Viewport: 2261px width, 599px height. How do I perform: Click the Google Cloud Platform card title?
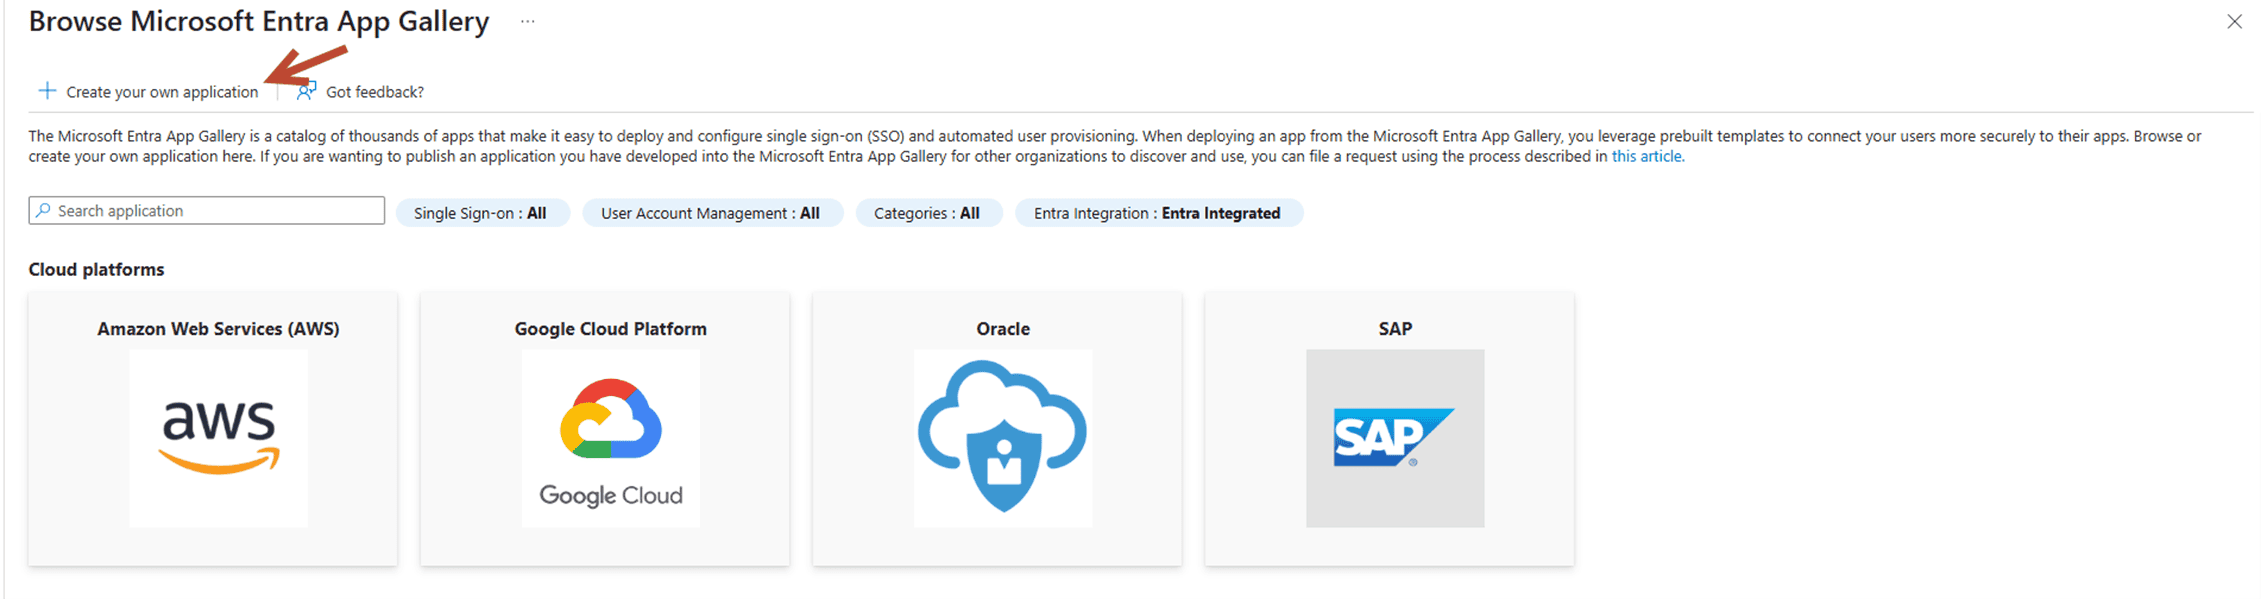(x=610, y=328)
